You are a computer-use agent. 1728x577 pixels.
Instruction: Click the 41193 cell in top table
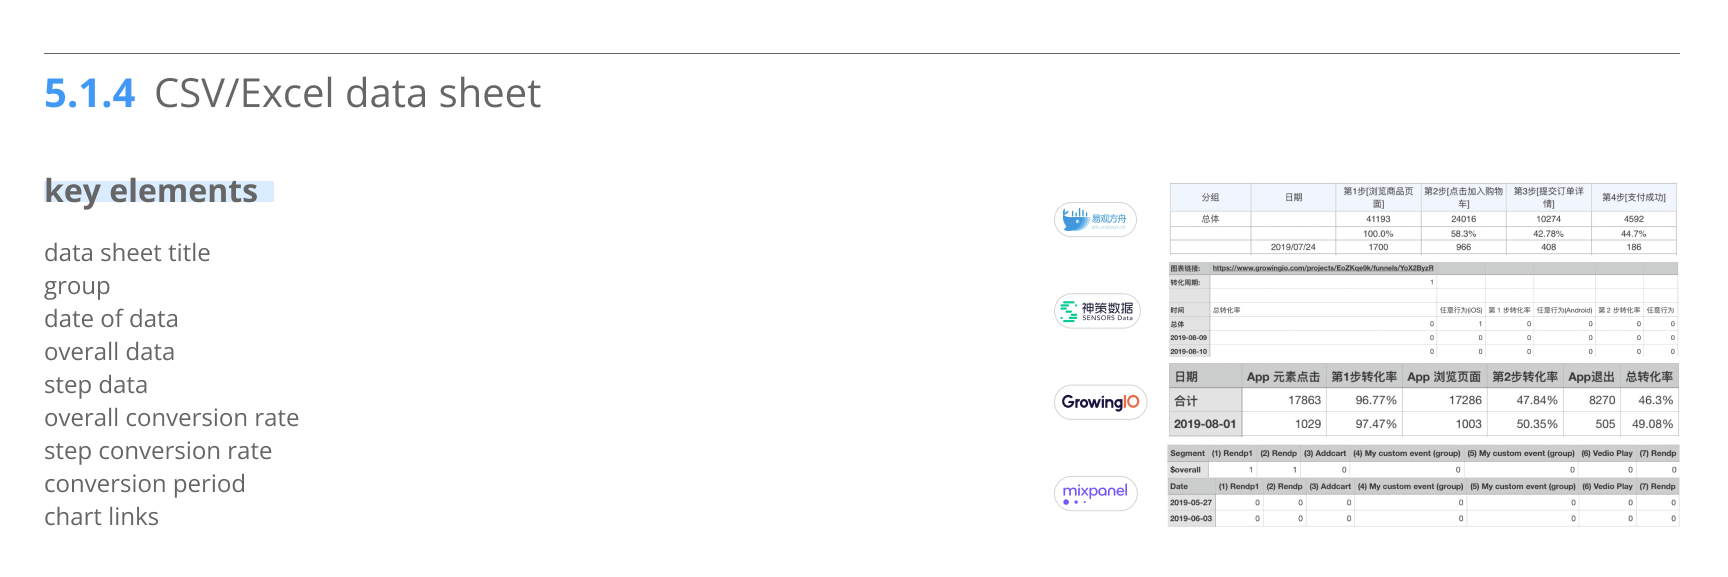[x=1377, y=219]
